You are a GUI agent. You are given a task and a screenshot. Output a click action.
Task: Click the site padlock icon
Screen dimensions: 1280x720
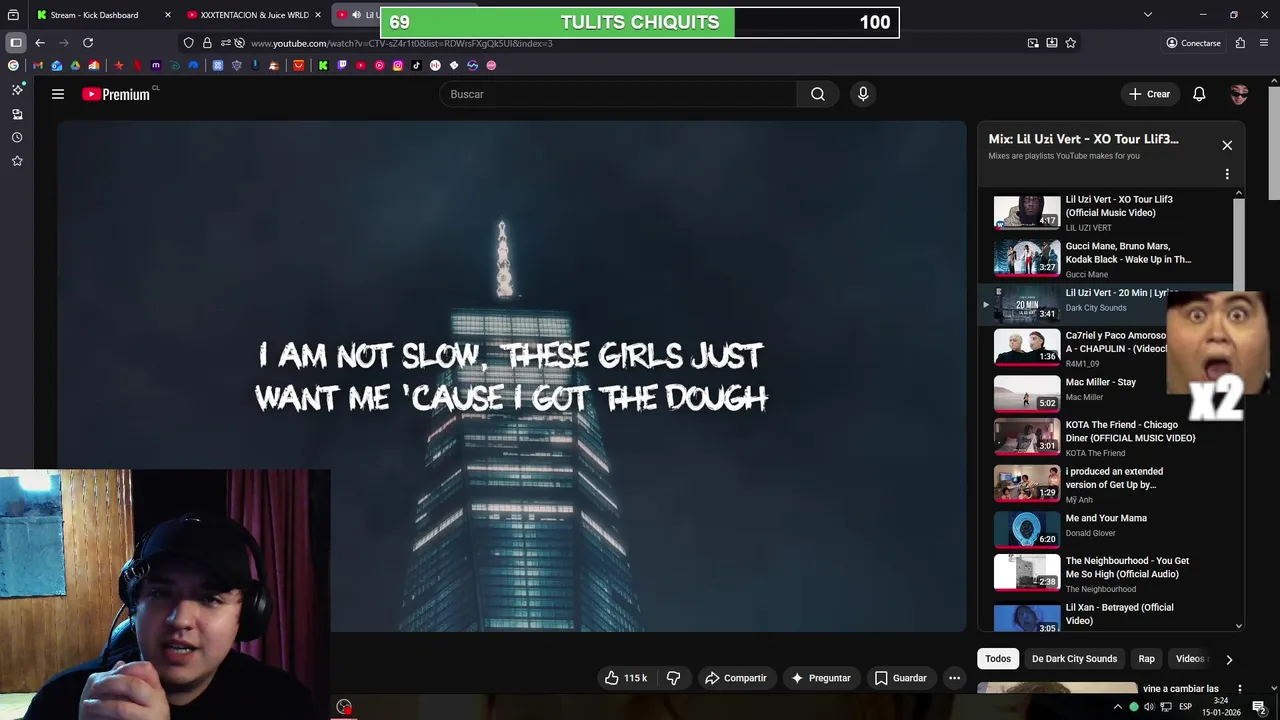(207, 43)
